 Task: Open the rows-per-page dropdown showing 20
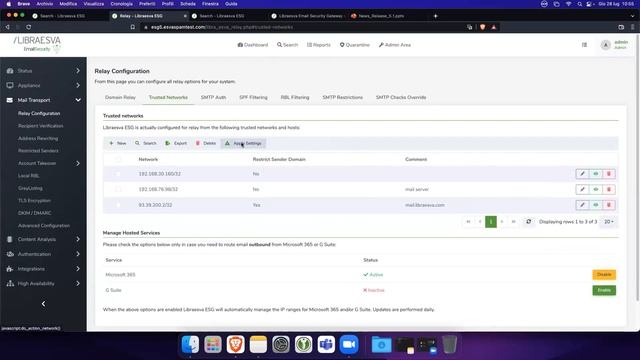[608, 222]
